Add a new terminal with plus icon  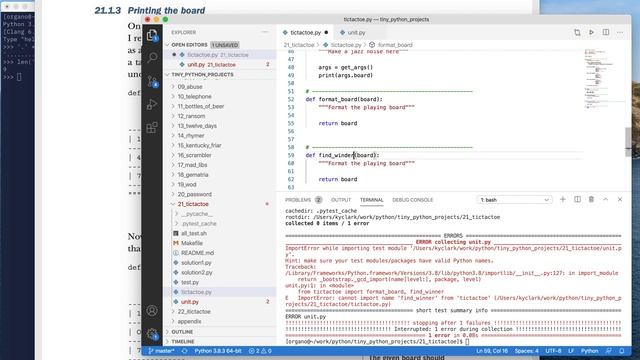pos(563,199)
